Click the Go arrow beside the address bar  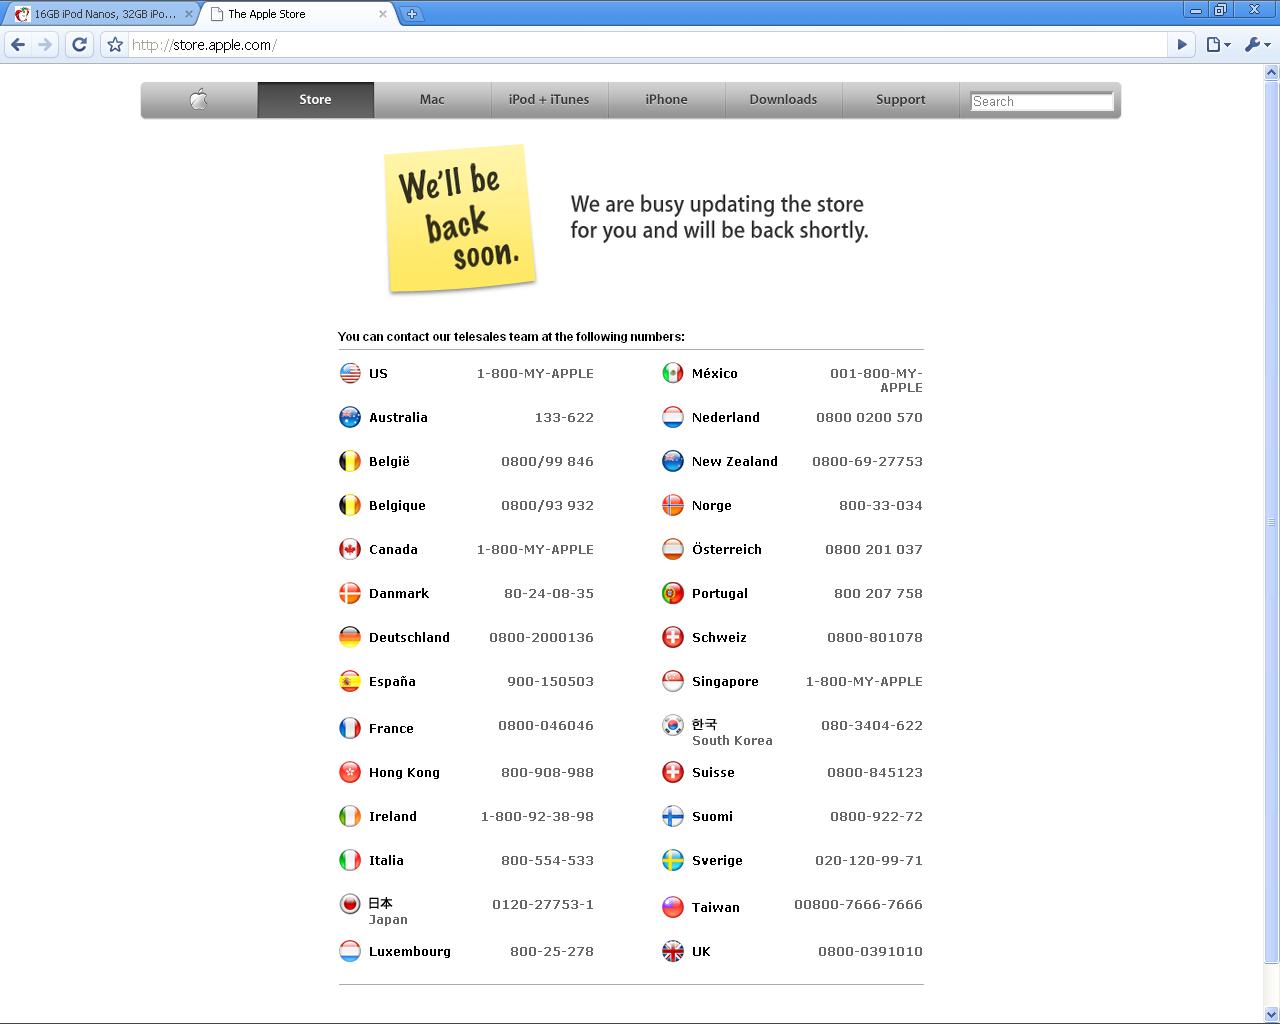tap(1182, 44)
